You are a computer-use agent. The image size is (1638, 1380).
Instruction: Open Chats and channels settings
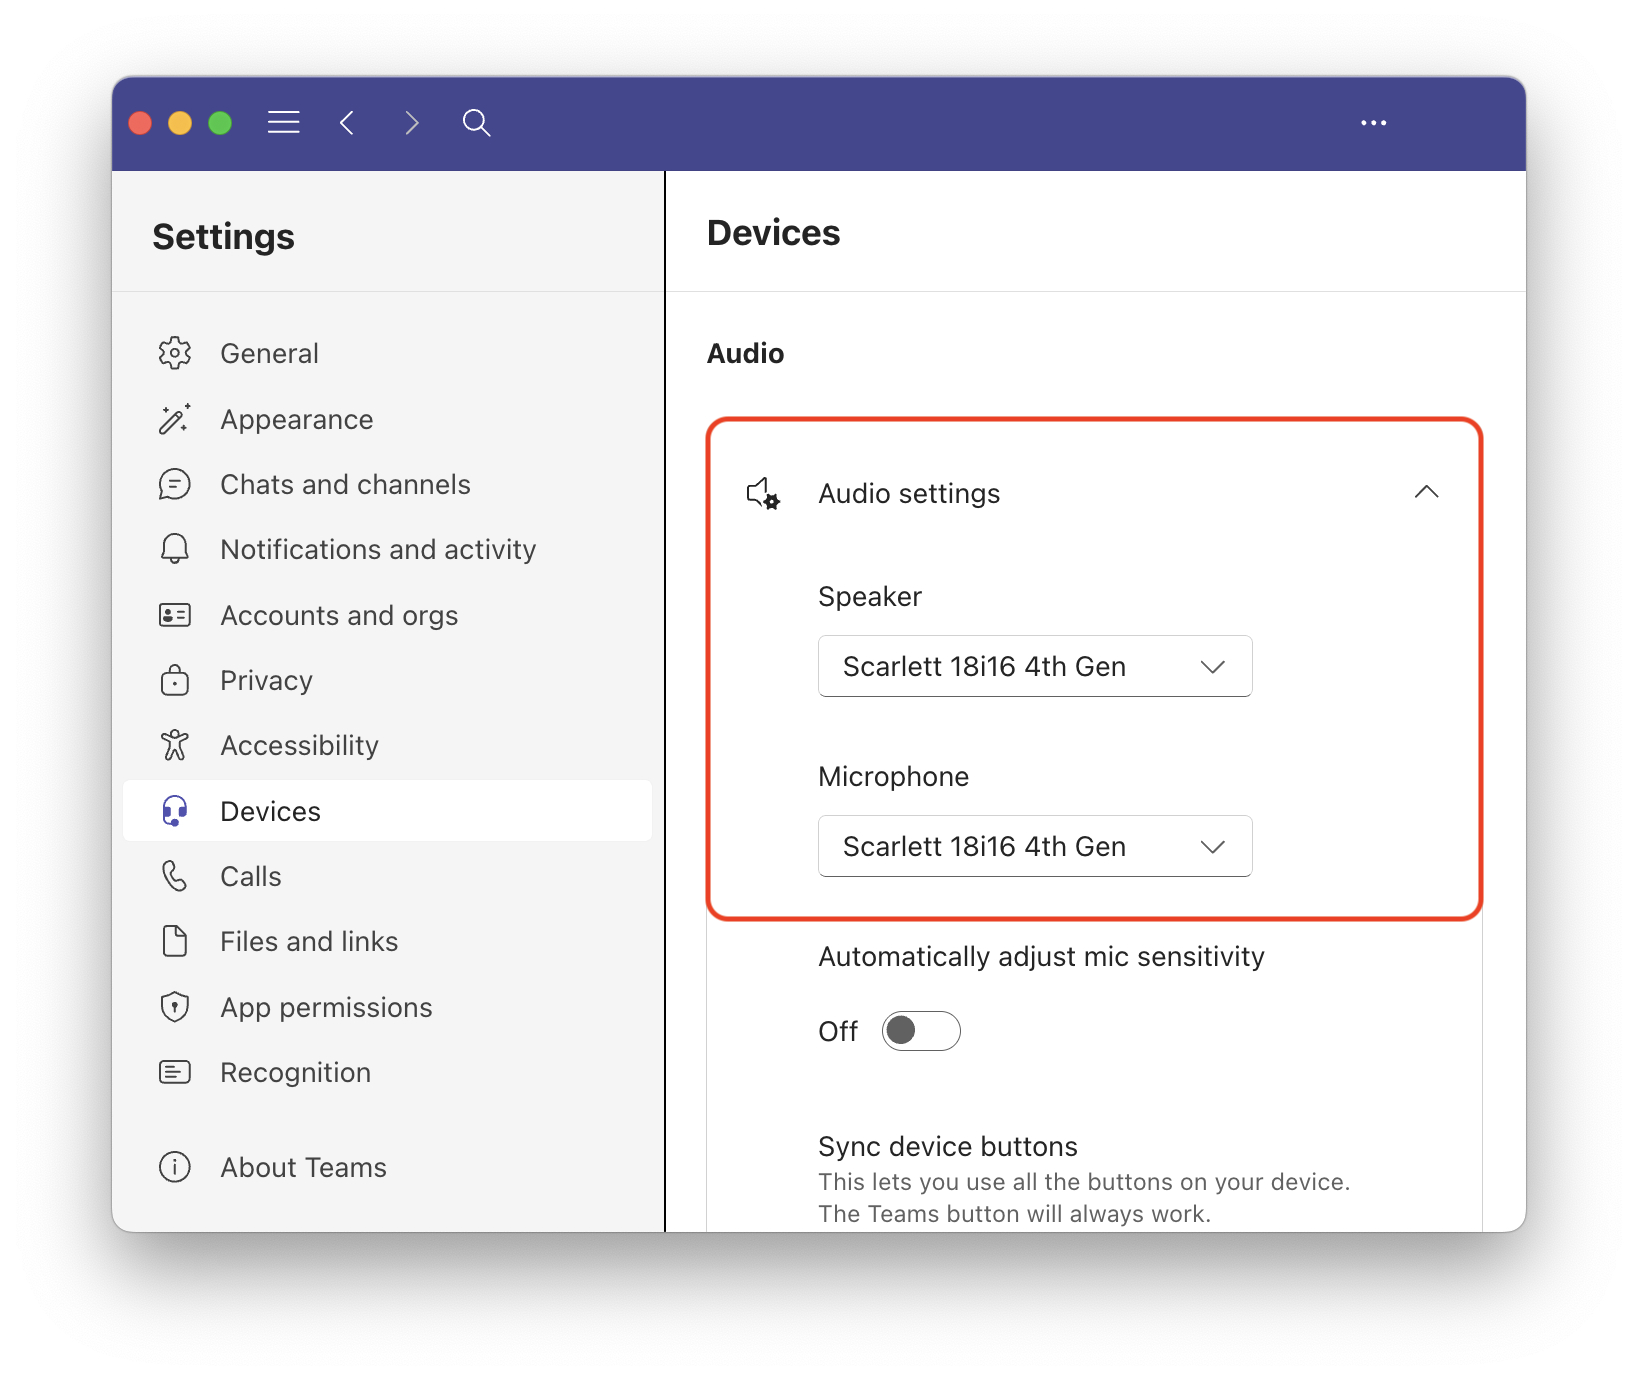click(388, 484)
